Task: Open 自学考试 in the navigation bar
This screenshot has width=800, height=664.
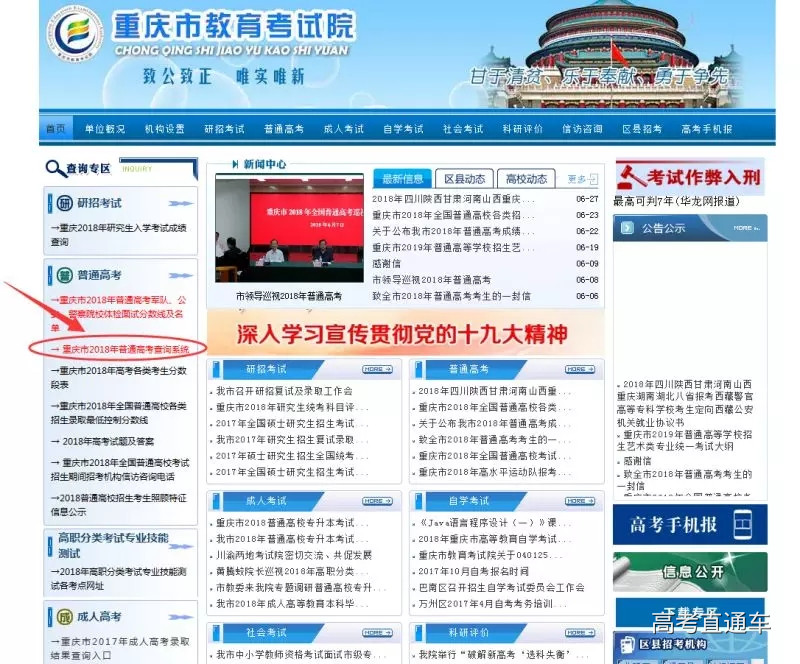Action: 403,129
